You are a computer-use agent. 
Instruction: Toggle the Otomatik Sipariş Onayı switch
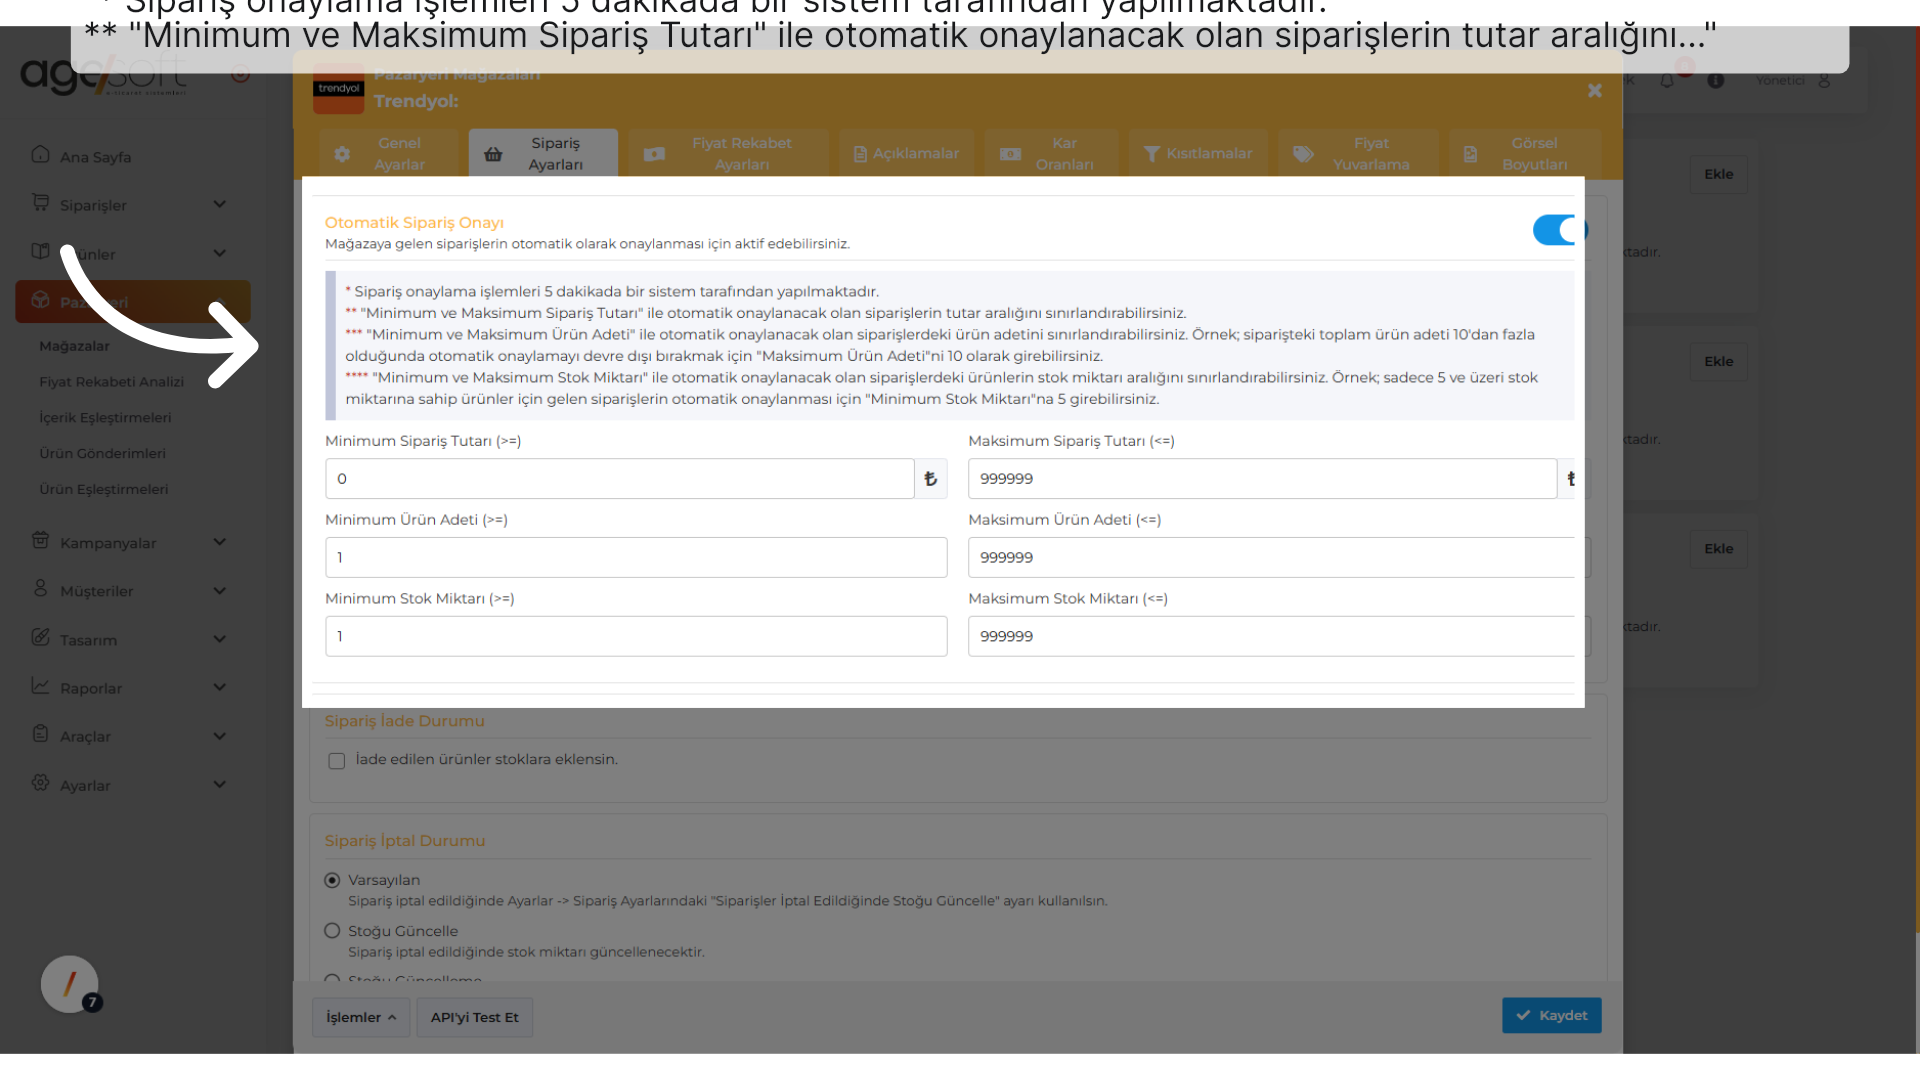[1558, 230]
